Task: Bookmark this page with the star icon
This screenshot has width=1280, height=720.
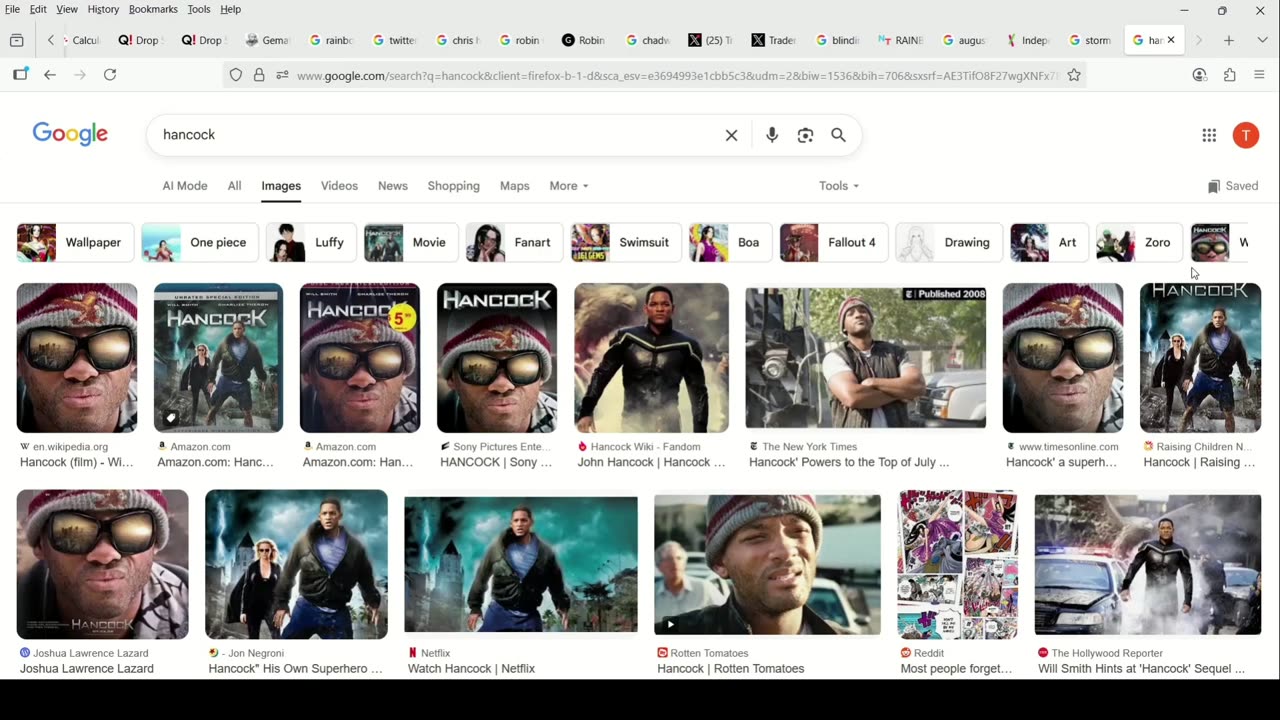Action: coord(1074,75)
